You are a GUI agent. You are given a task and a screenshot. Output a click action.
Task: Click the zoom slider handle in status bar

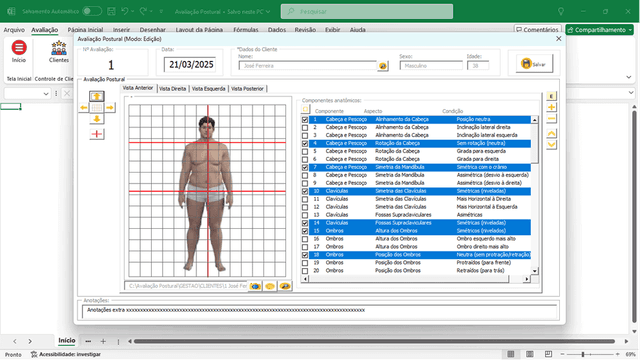pyautogui.click(x=583, y=354)
